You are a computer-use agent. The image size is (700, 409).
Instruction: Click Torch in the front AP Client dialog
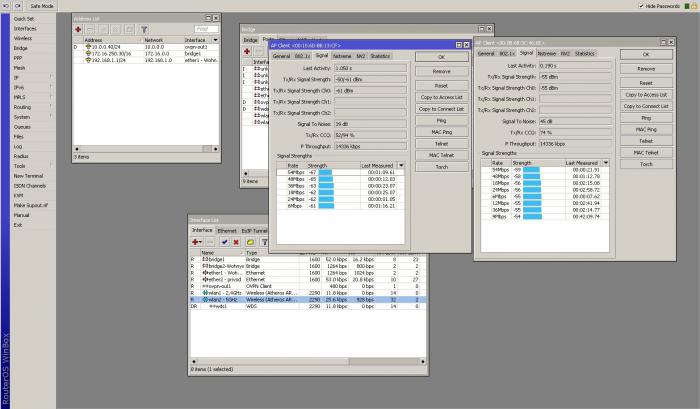[x=442, y=167]
